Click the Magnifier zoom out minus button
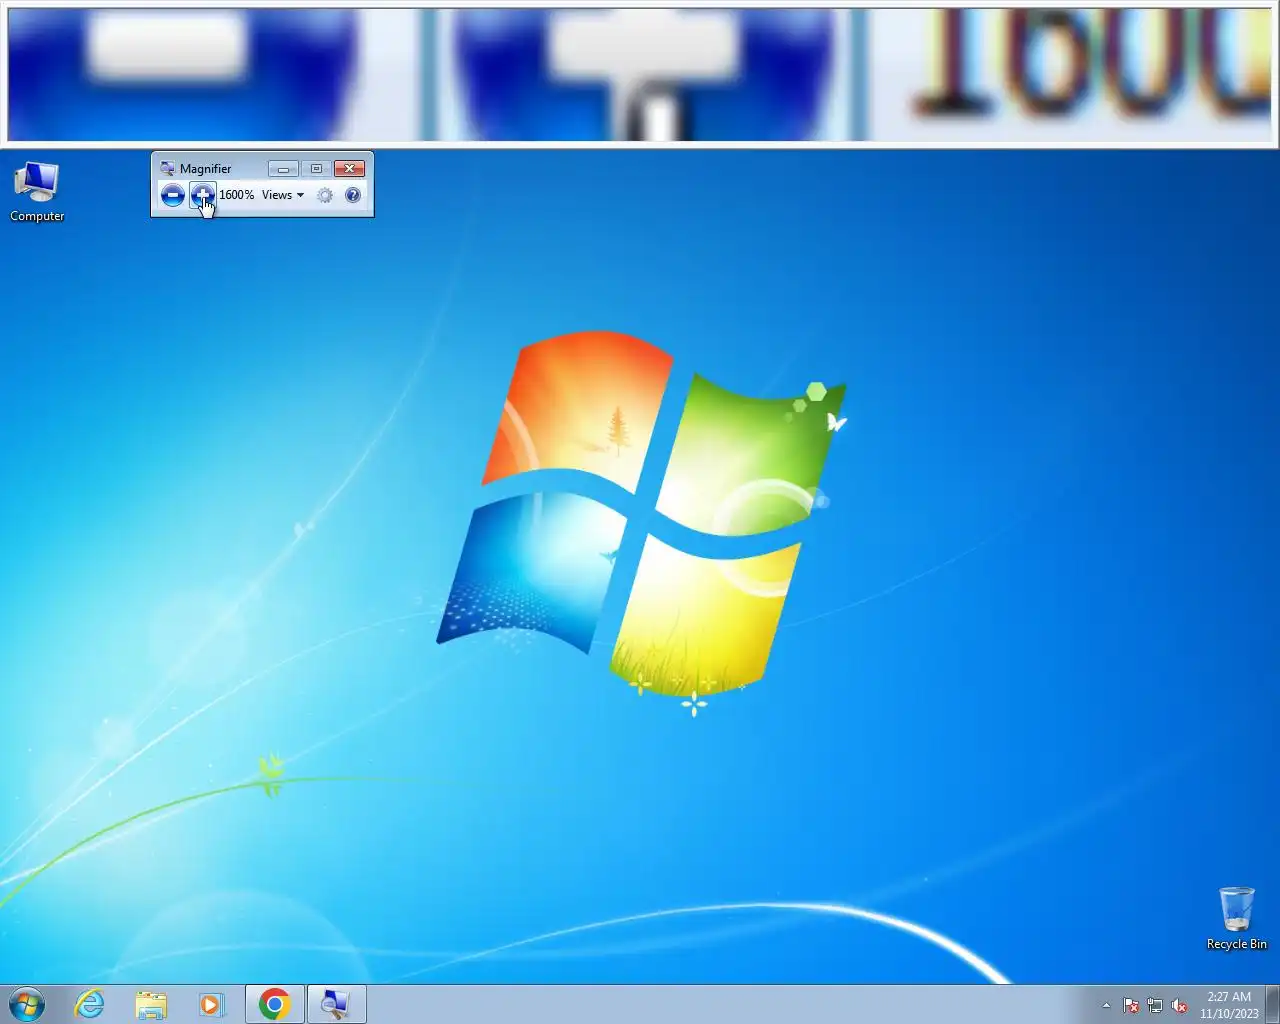 click(172, 195)
